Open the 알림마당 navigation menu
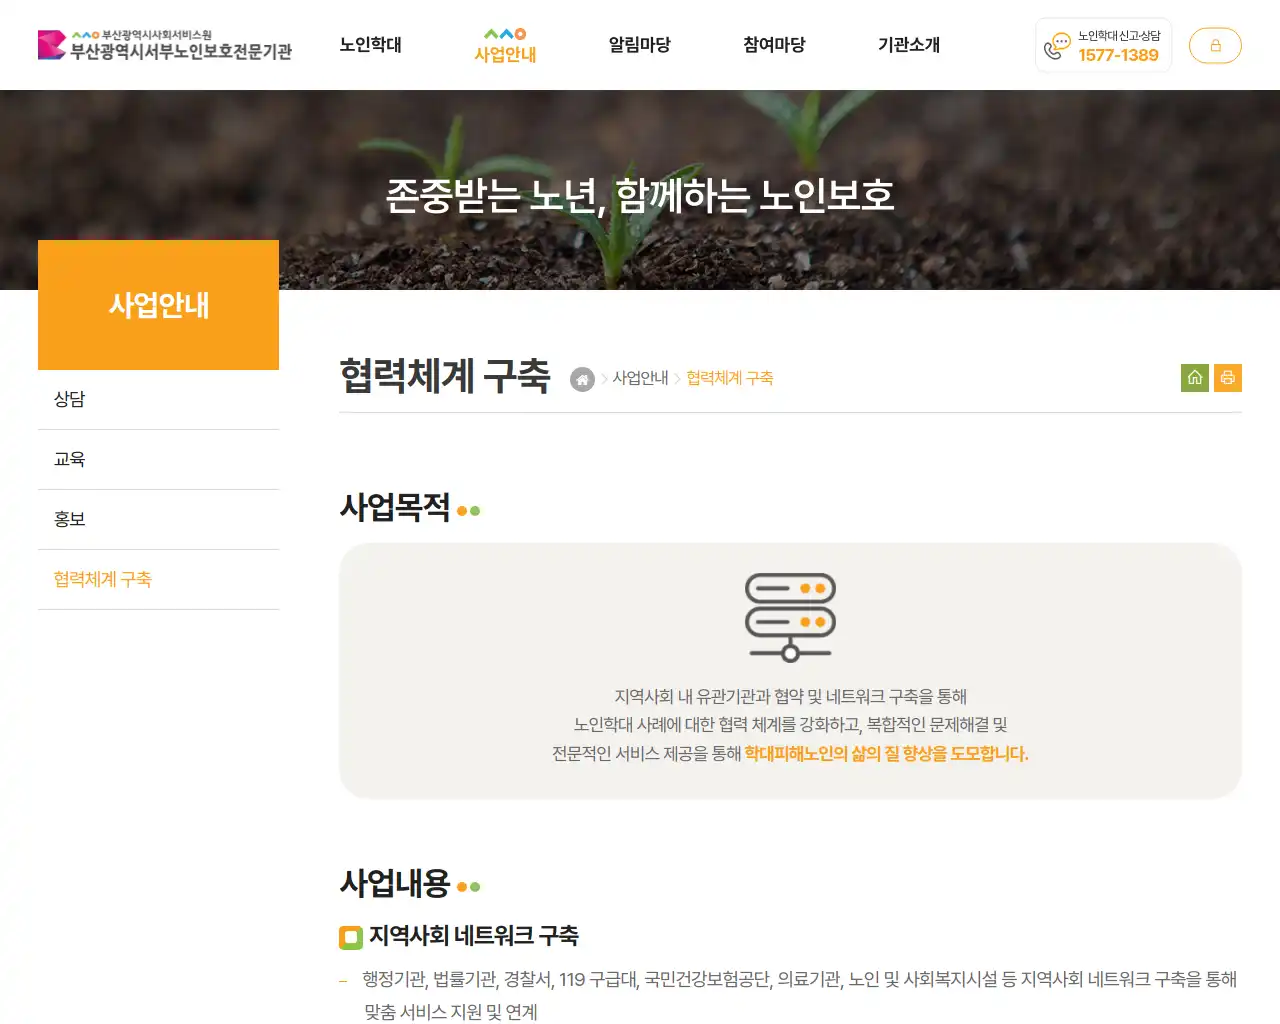1280x1024 pixels. click(639, 45)
